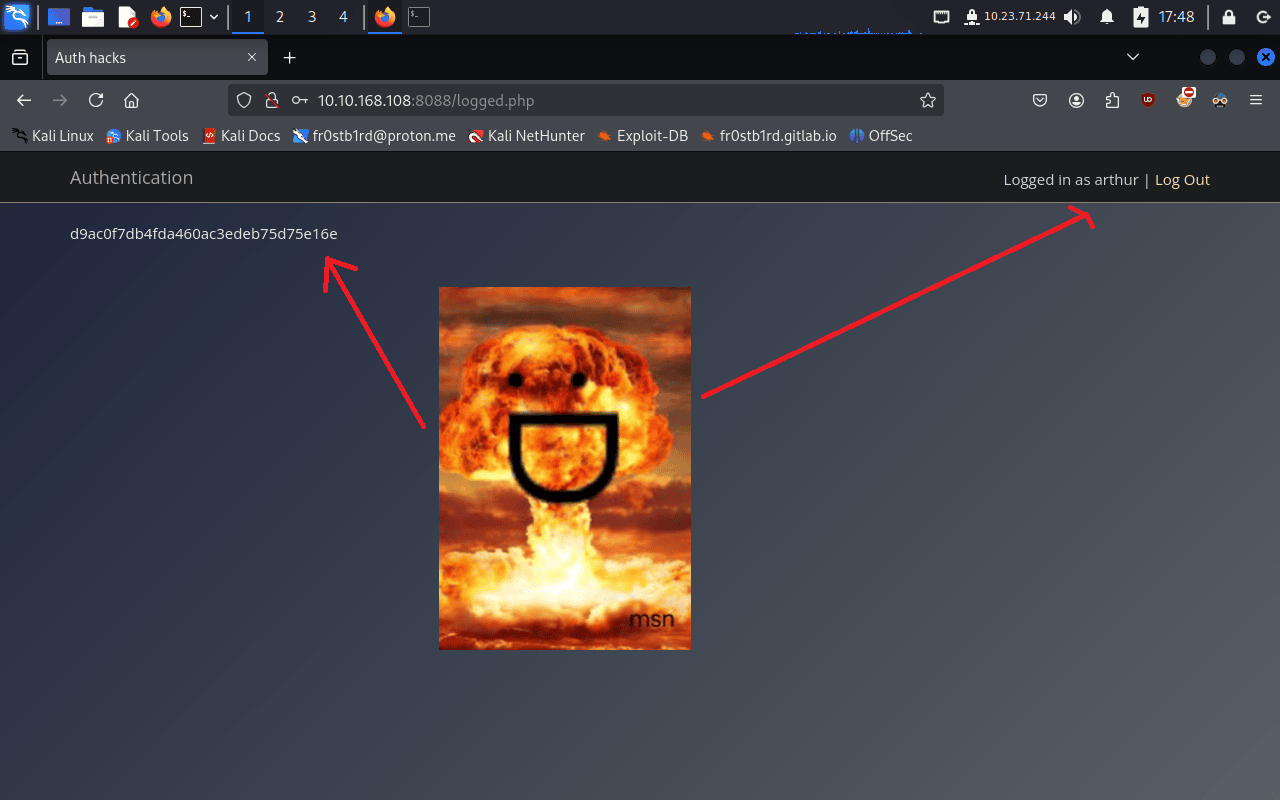Open the Firefox view button

(20, 58)
